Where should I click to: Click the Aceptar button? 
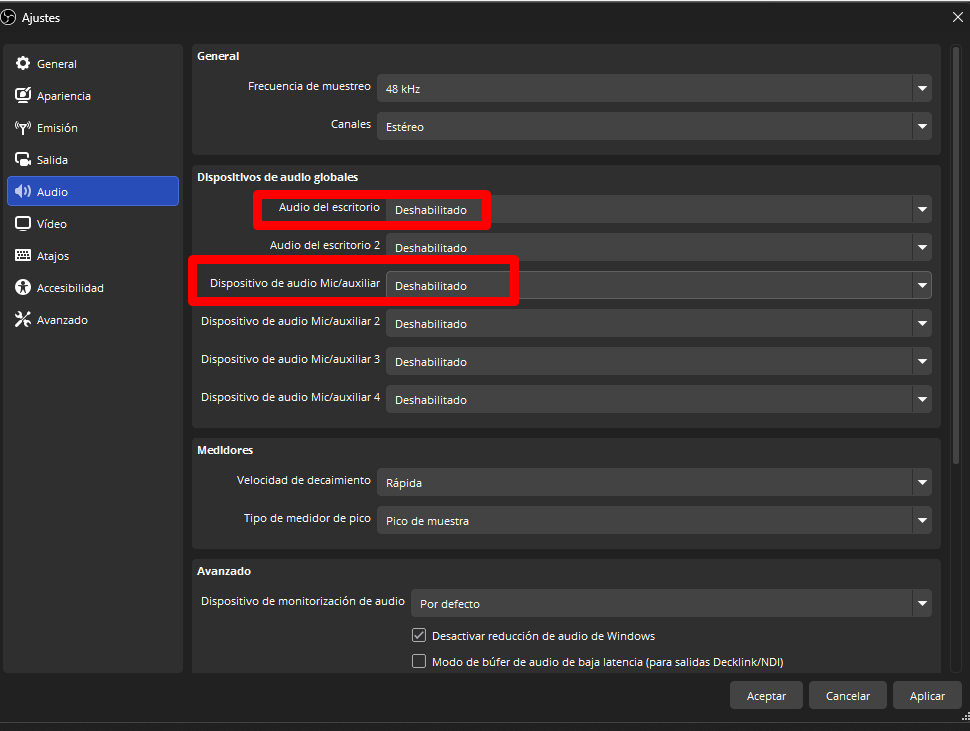click(x=766, y=695)
